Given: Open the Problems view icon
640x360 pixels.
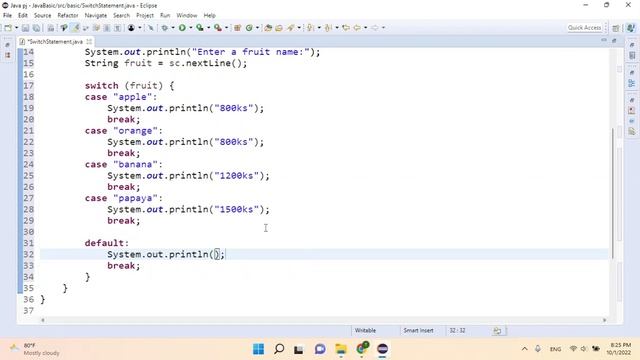Looking at the screenshot, I should (632, 111).
